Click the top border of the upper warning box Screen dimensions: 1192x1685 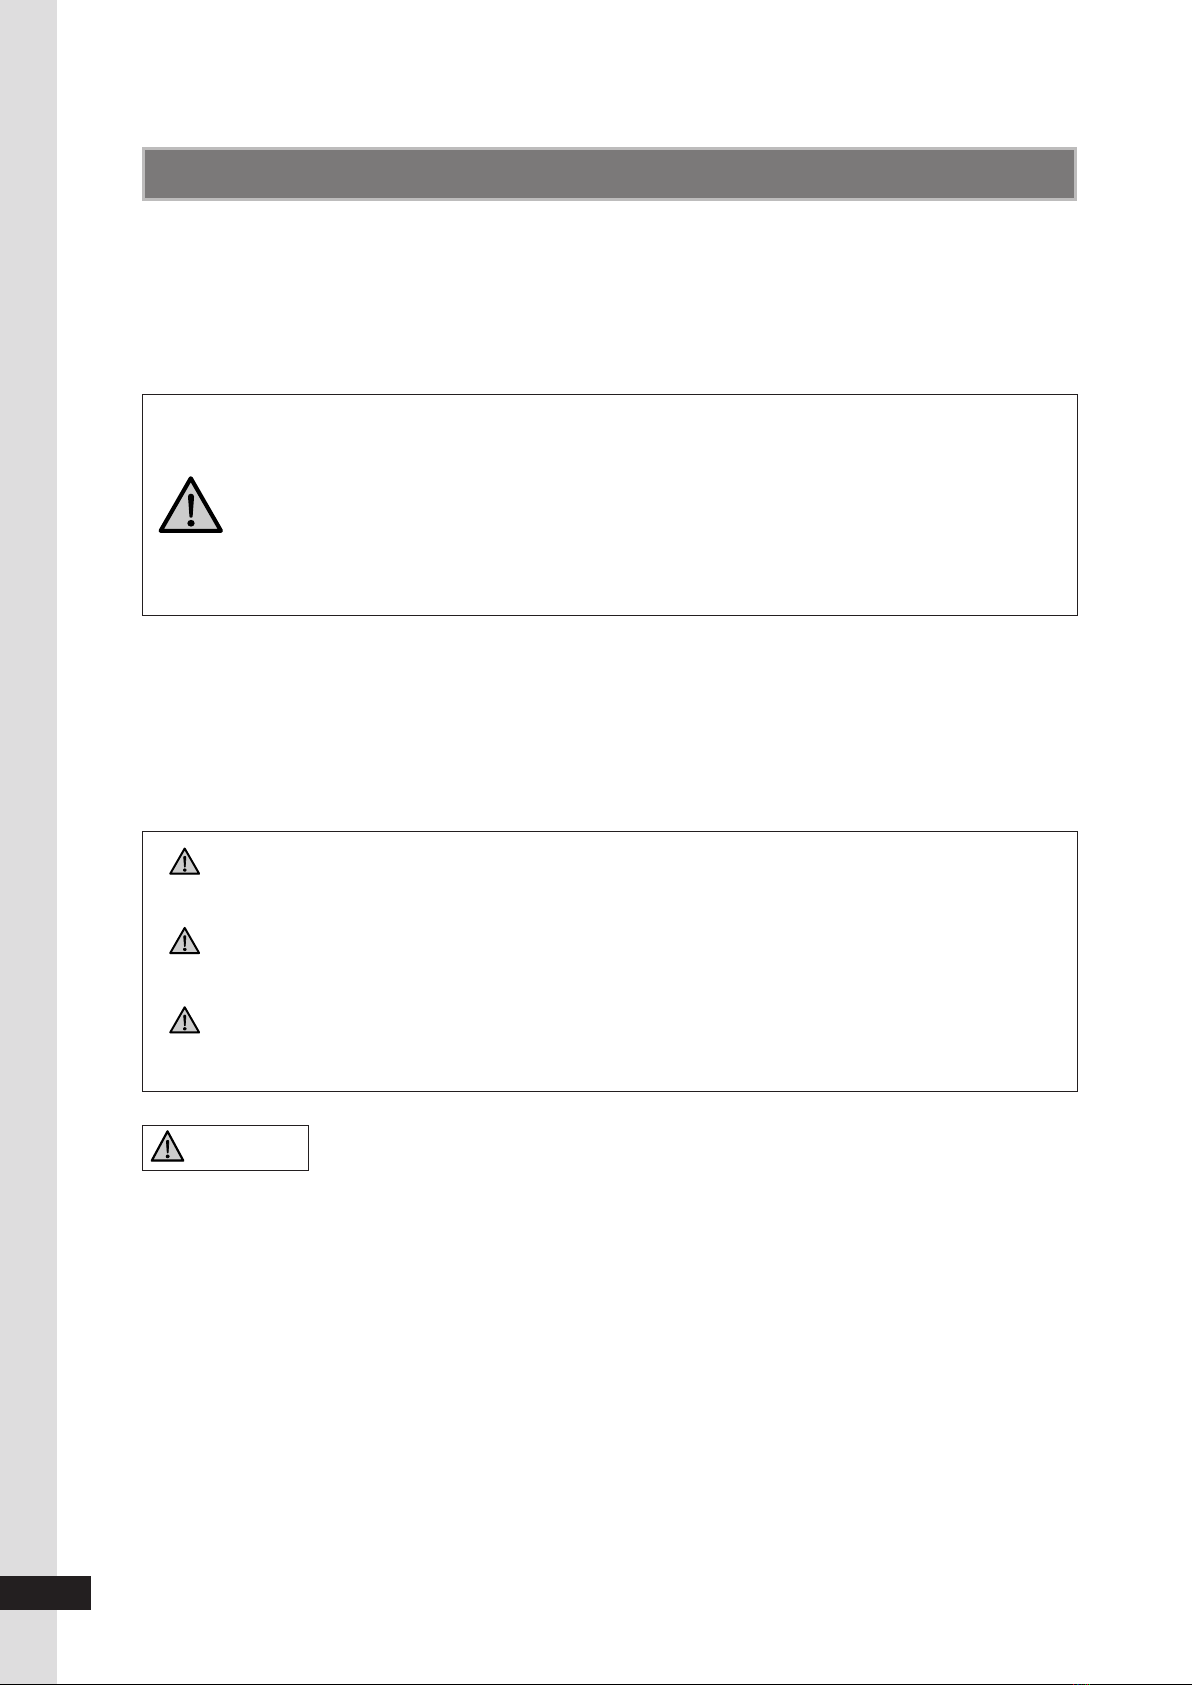coord(609,395)
